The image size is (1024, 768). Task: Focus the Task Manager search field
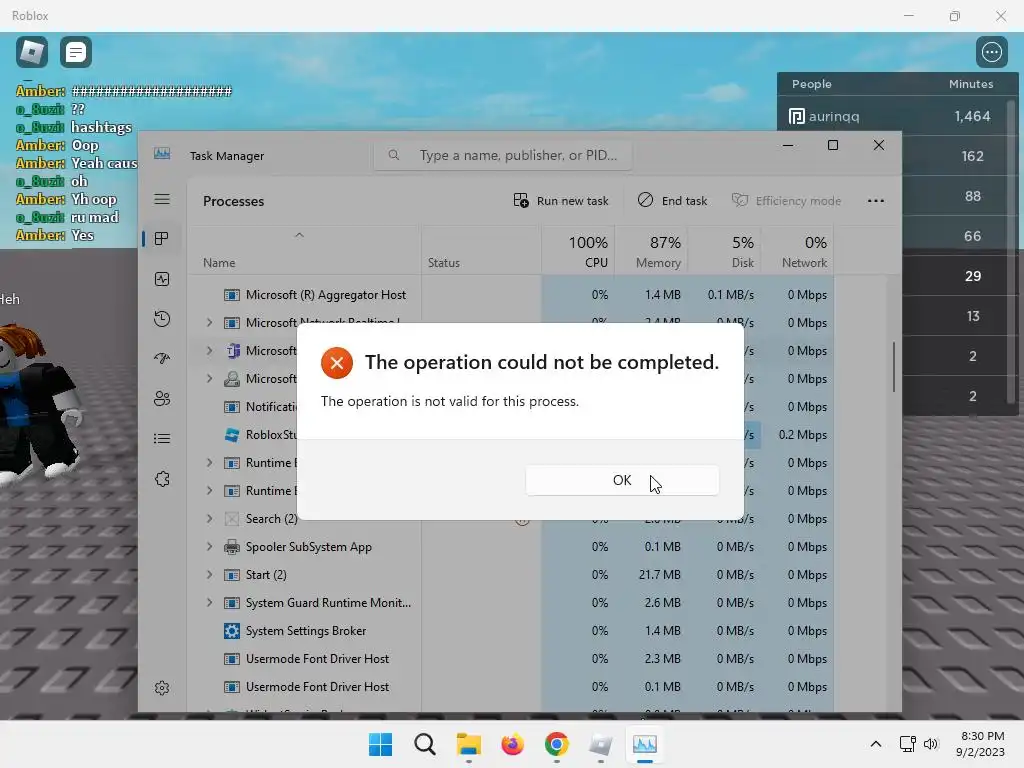tap(503, 155)
